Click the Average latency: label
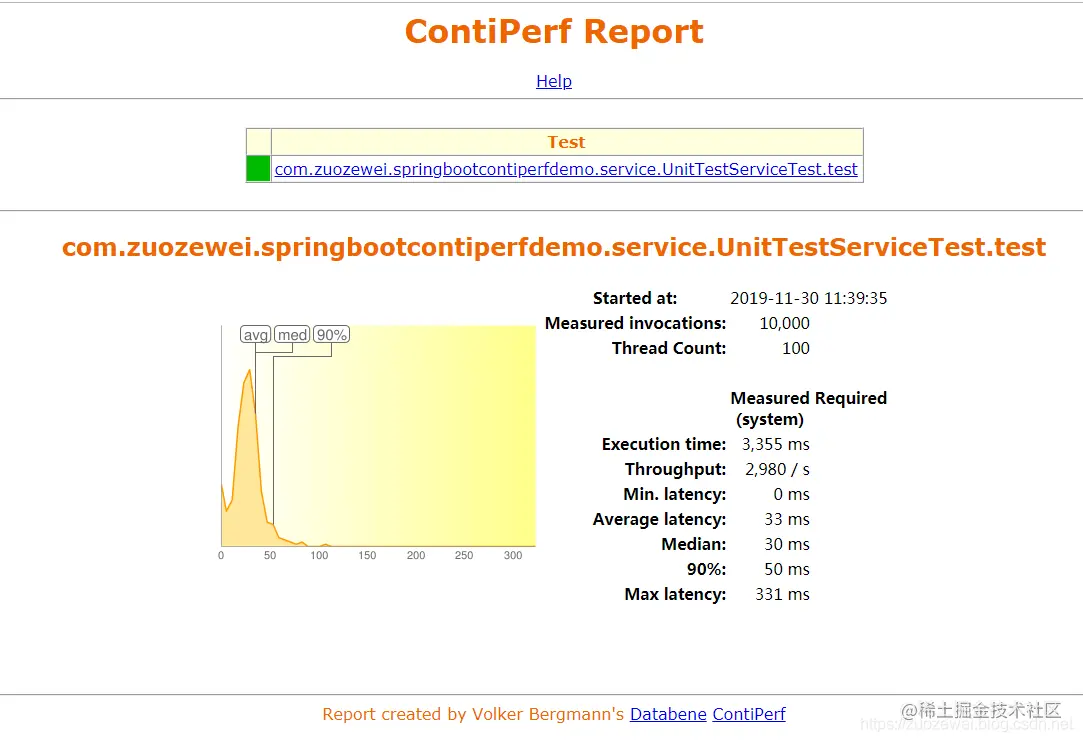 660,519
